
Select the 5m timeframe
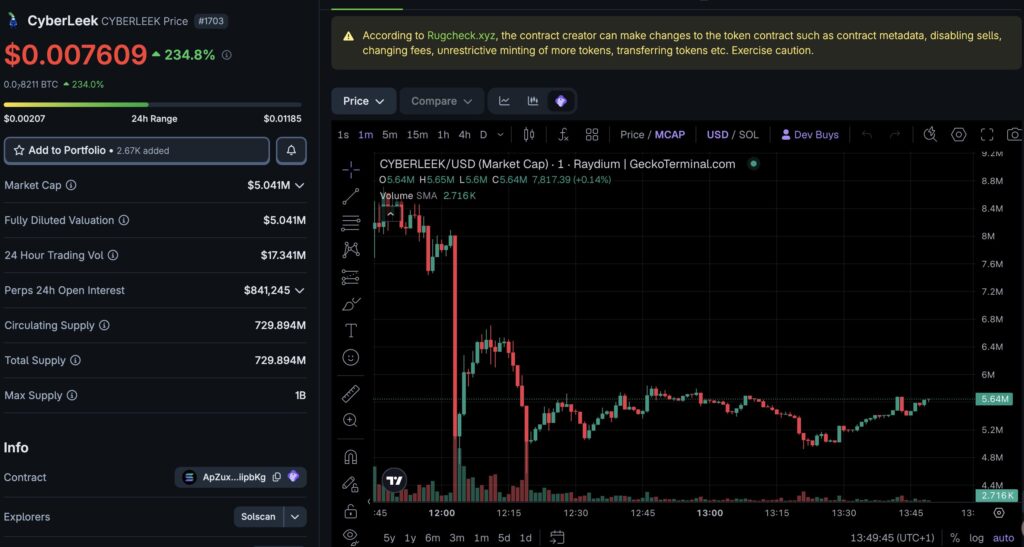pyautogui.click(x=390, y=134)
